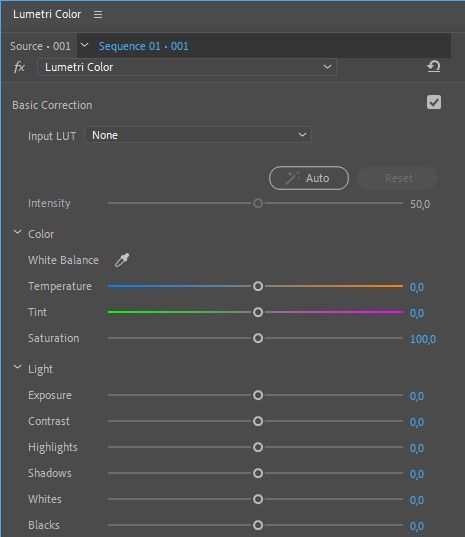Click the Exposure value 0,0
The image size is (465, 537).
[417, 396]
